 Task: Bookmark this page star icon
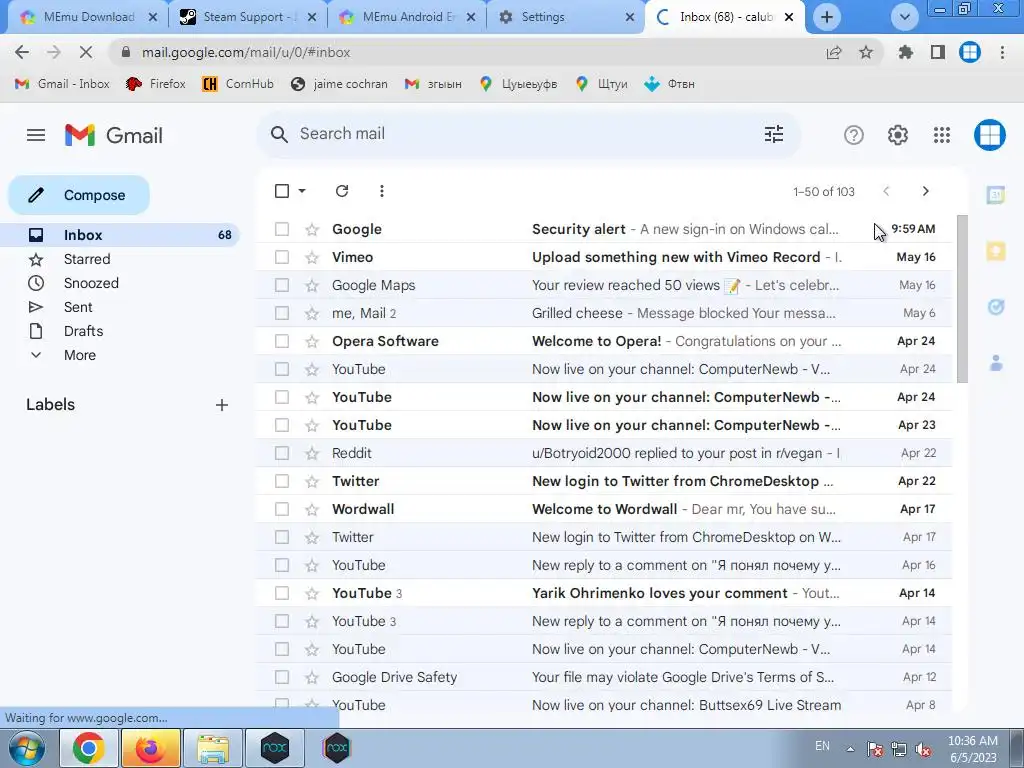[866, 52]
